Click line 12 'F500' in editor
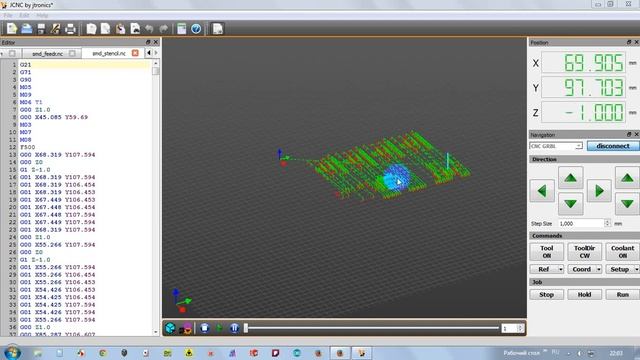640x360 pixels. coord(28,147)
